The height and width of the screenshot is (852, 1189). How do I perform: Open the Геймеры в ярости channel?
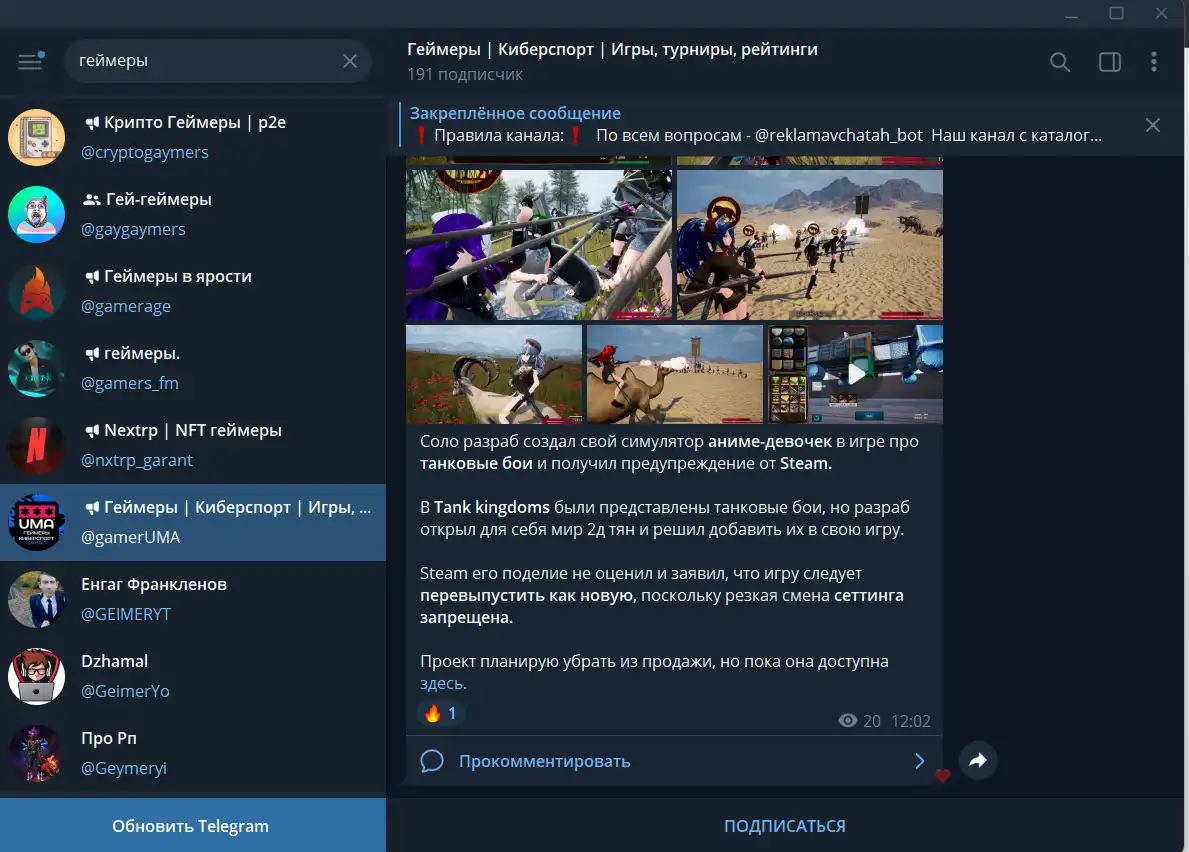pyautogui.click(x=193, y=291)
